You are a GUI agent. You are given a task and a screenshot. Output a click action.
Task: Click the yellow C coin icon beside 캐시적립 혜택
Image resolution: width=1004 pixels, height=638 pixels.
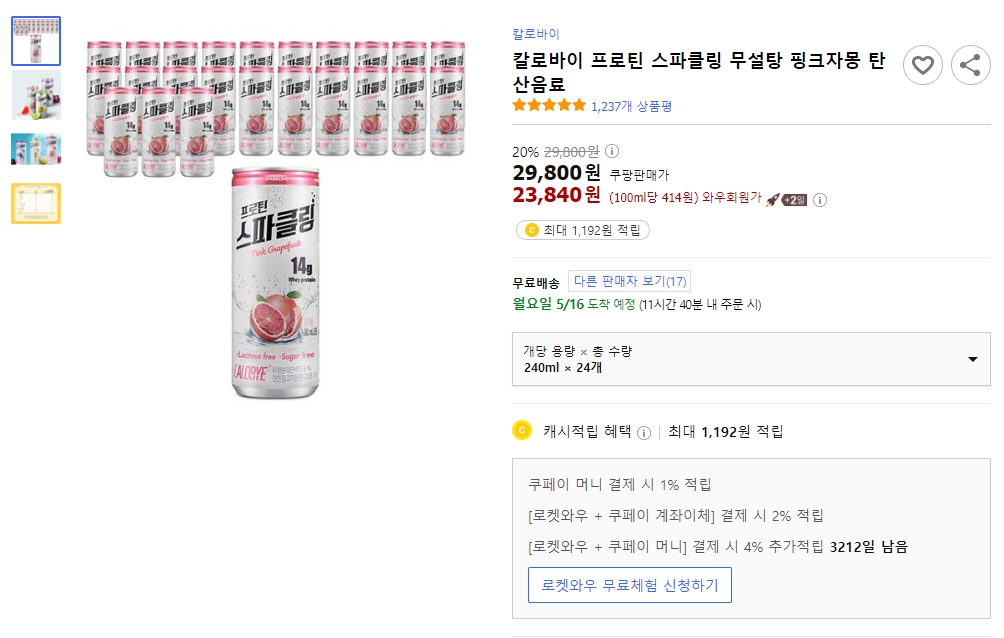pyautogui.click(x=521, y=432)
